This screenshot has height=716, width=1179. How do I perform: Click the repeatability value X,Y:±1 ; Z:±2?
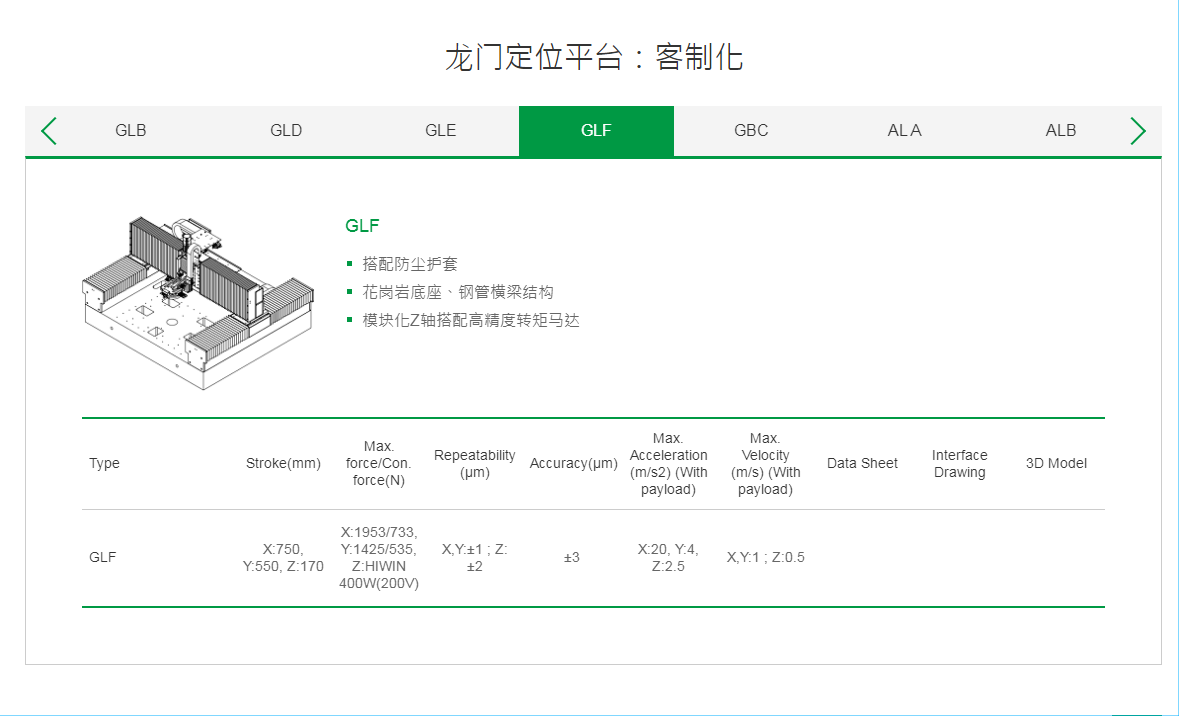(474, 557)
